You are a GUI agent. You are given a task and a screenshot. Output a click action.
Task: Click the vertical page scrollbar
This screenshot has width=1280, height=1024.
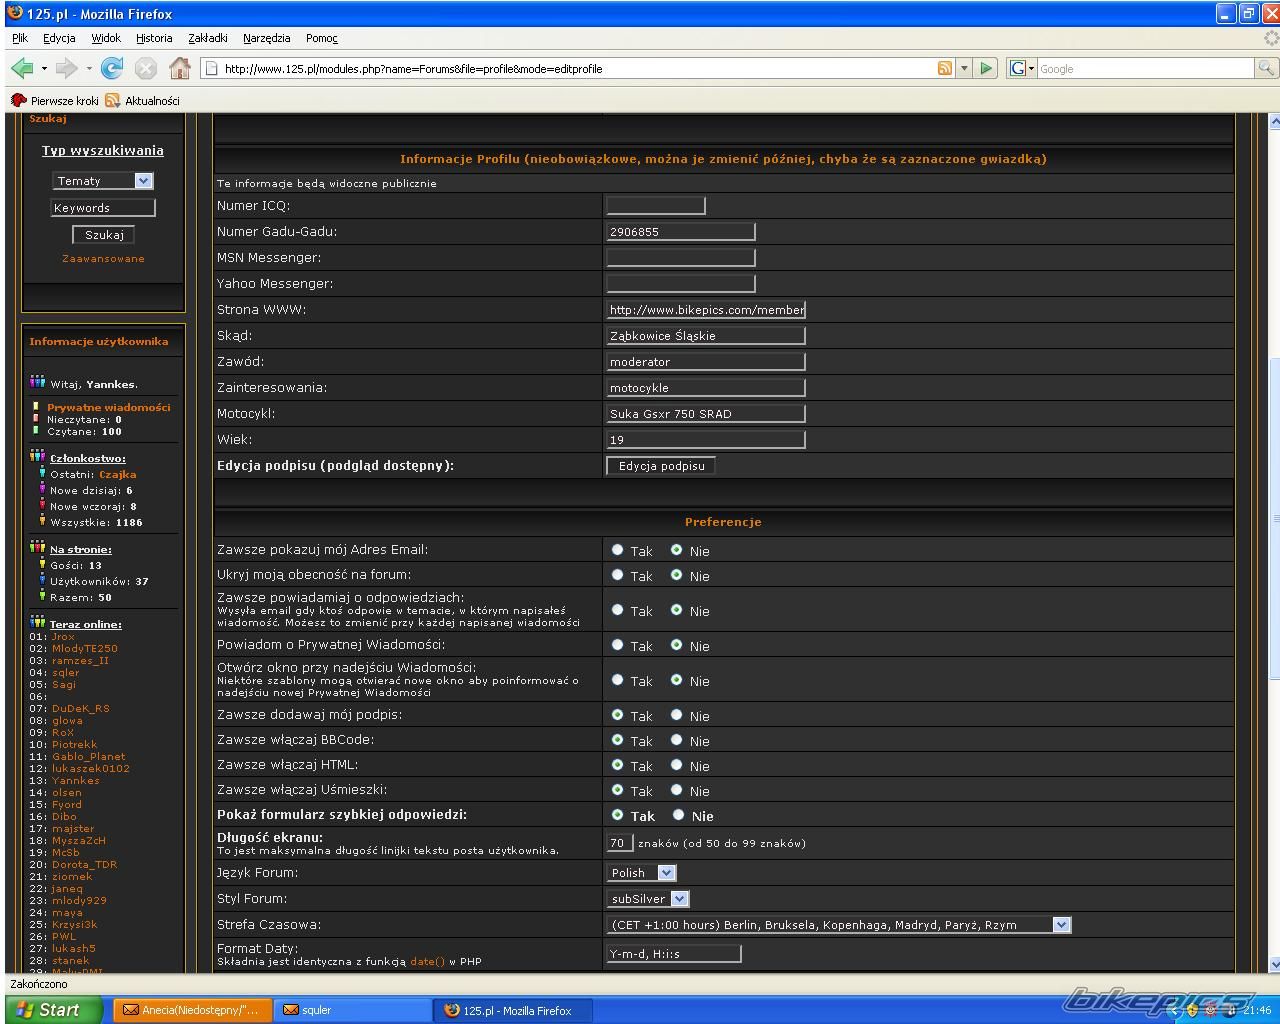pyautogui.click(x=1274, y=520)
